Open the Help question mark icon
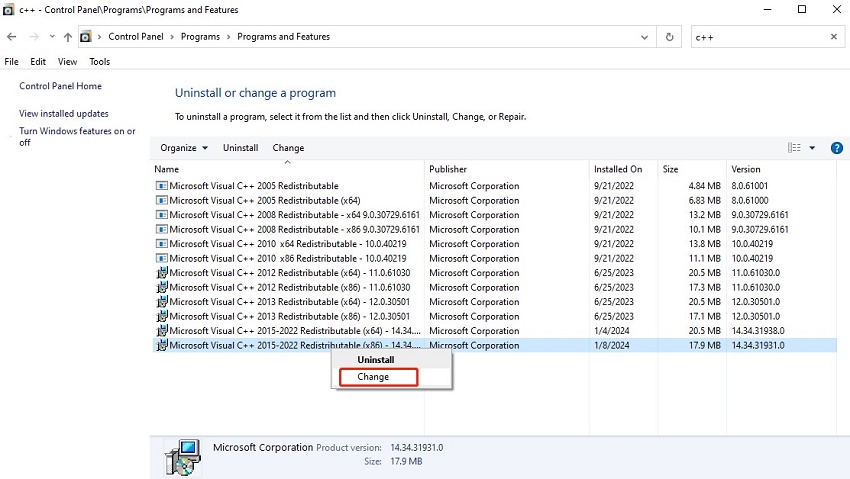The height and width of the screenshot is (479, 850). point(836,148)
